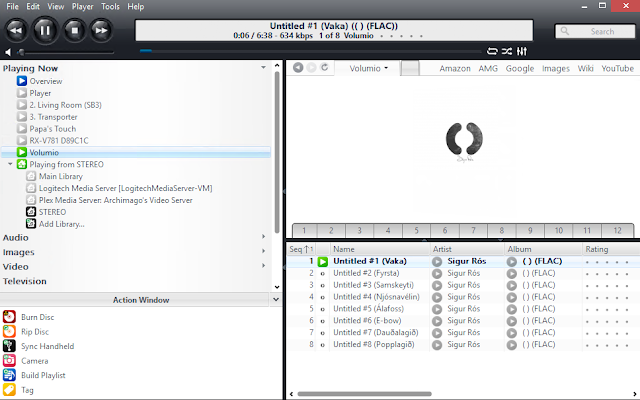
Task: Expand the Images section
Action: point(263,251)
